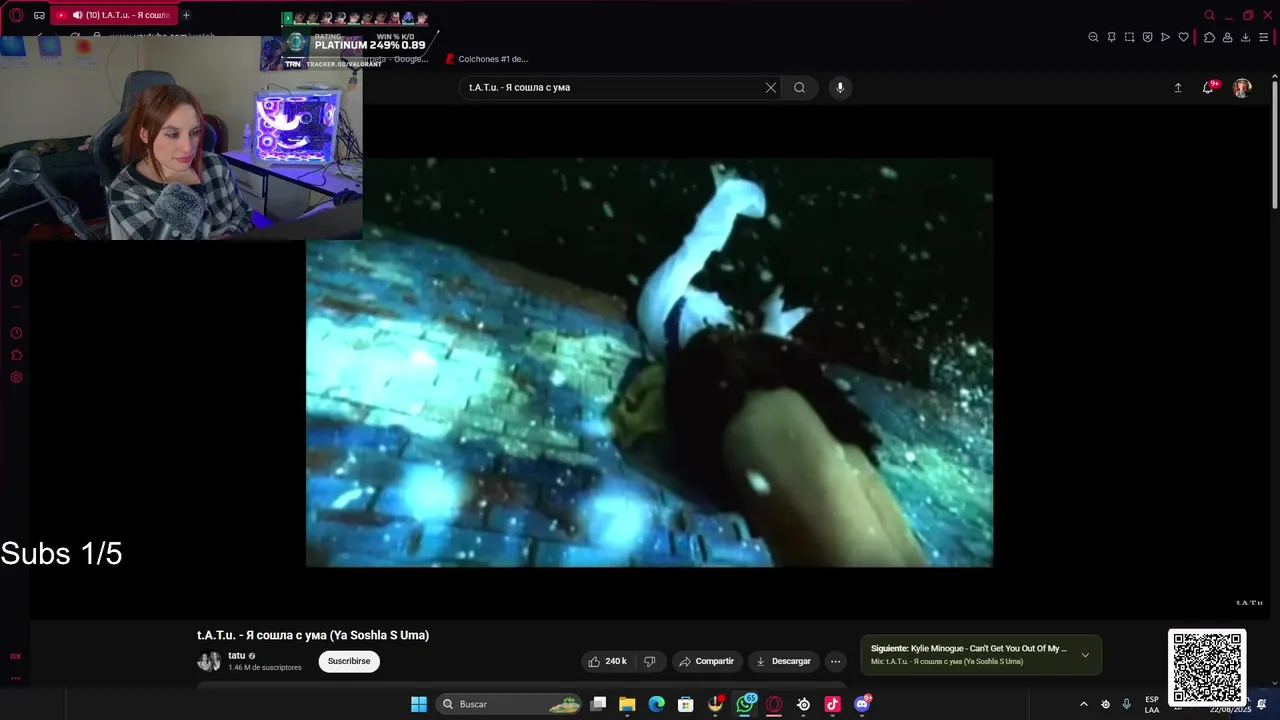1280x720 pixels.
Task: Click the zoom out magnifier icon
Action: 1093,37
